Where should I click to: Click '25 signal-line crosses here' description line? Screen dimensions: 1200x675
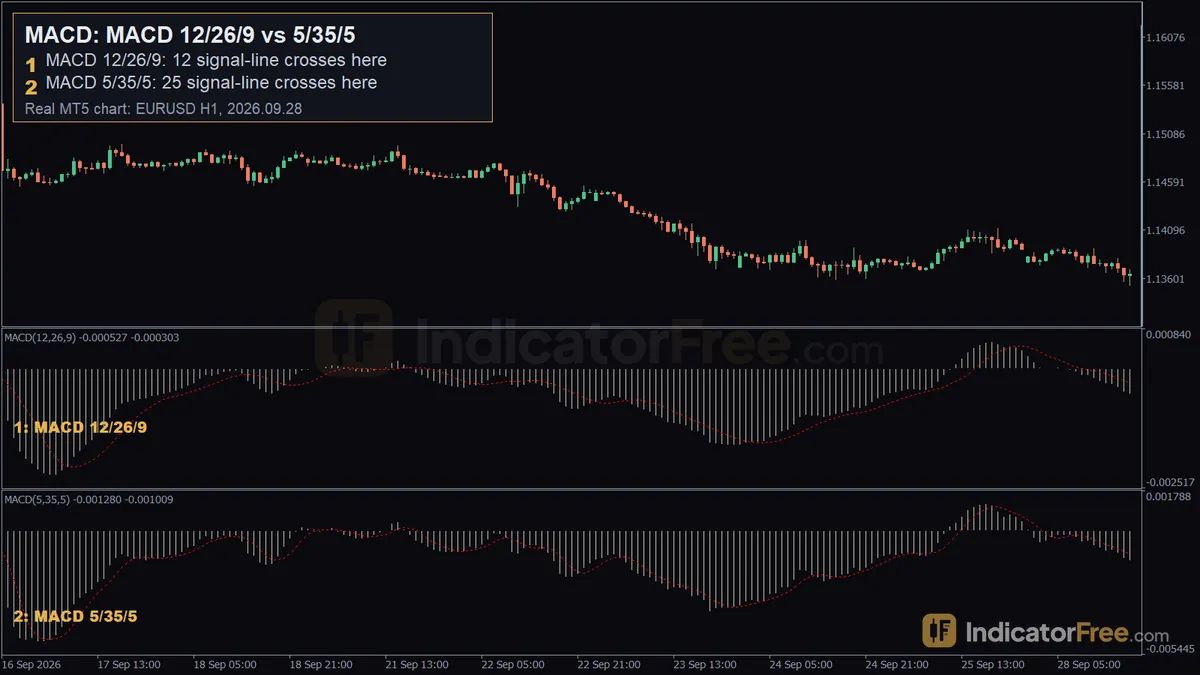(x=211, y=83)
